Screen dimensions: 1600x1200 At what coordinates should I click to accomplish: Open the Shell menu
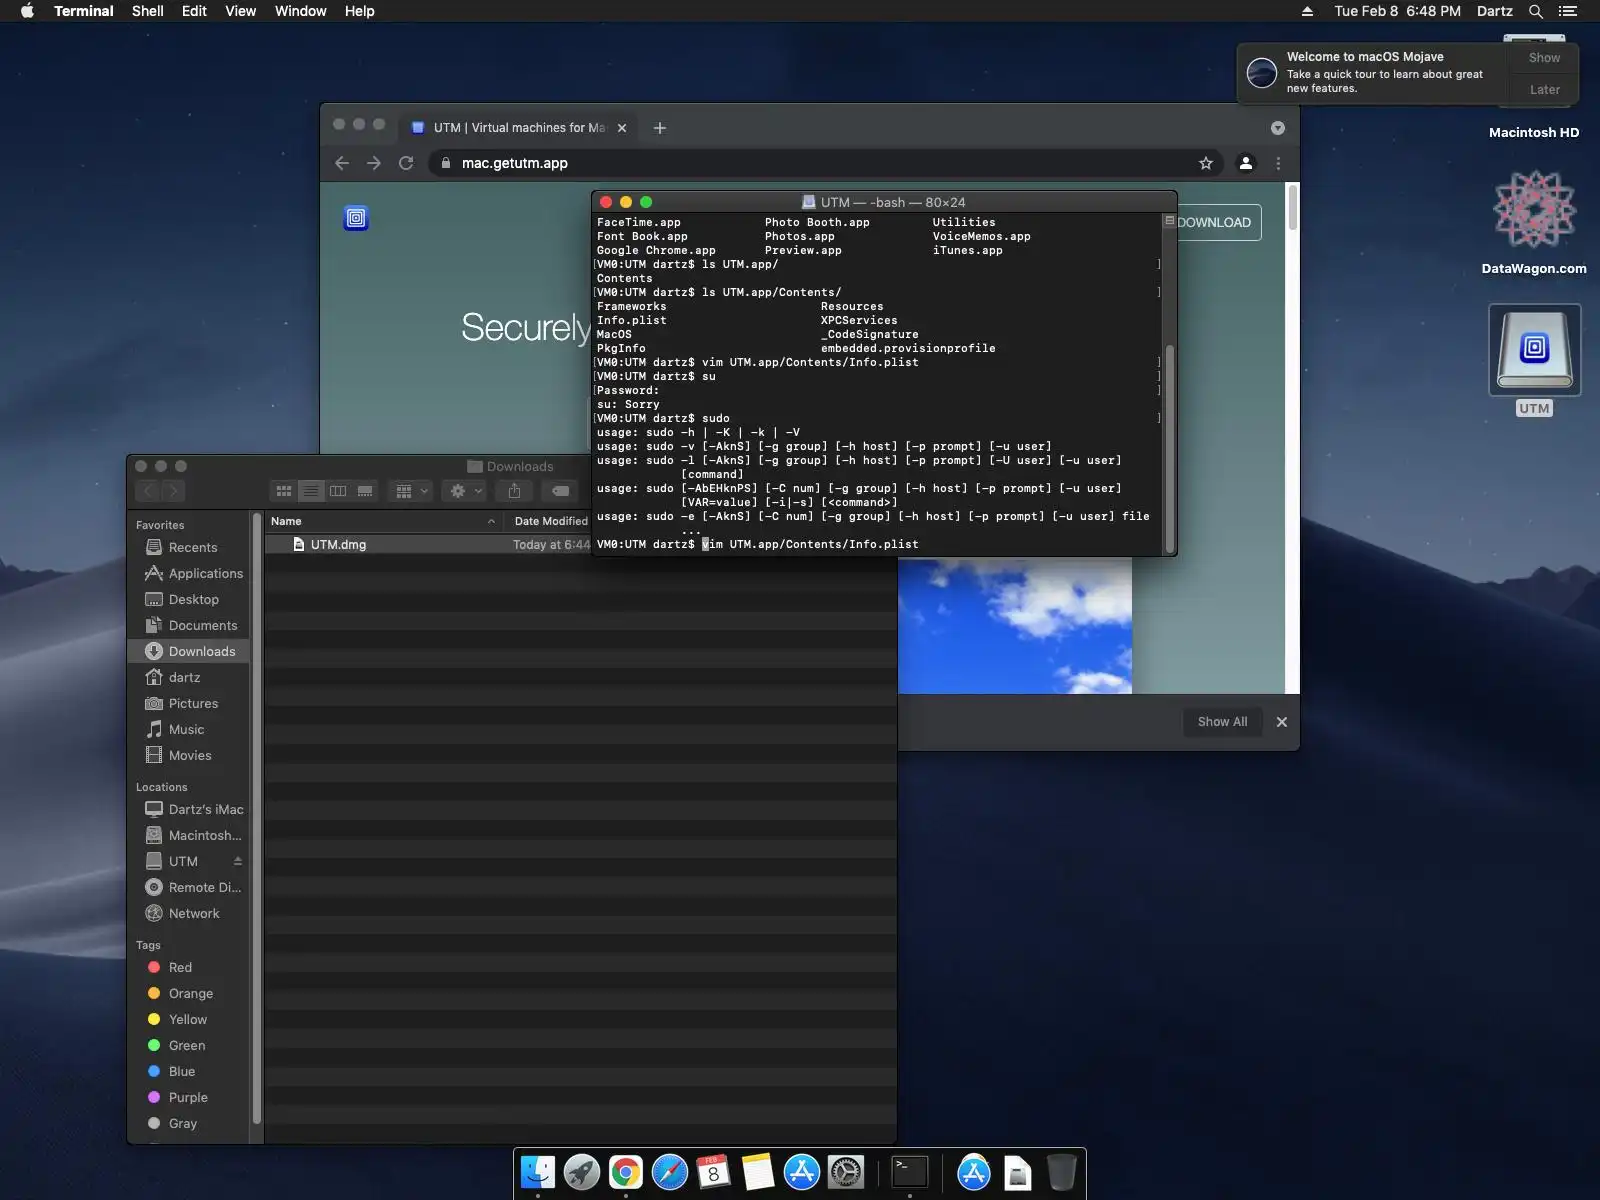(148, 11)
